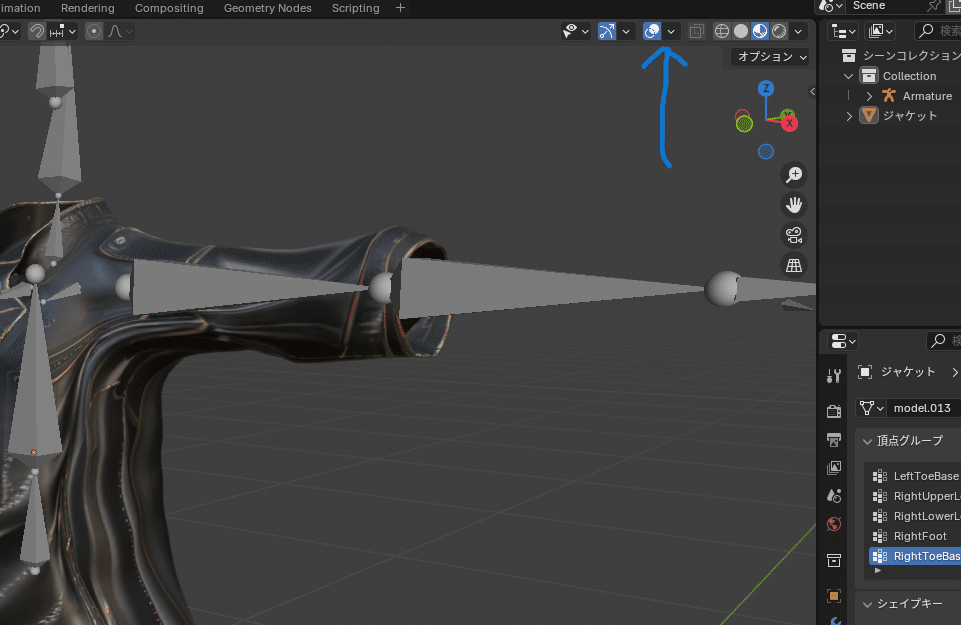Expand vertex group list filter triangle
The width and height of the screenshot is (961, 625).
tap(878, 570)
